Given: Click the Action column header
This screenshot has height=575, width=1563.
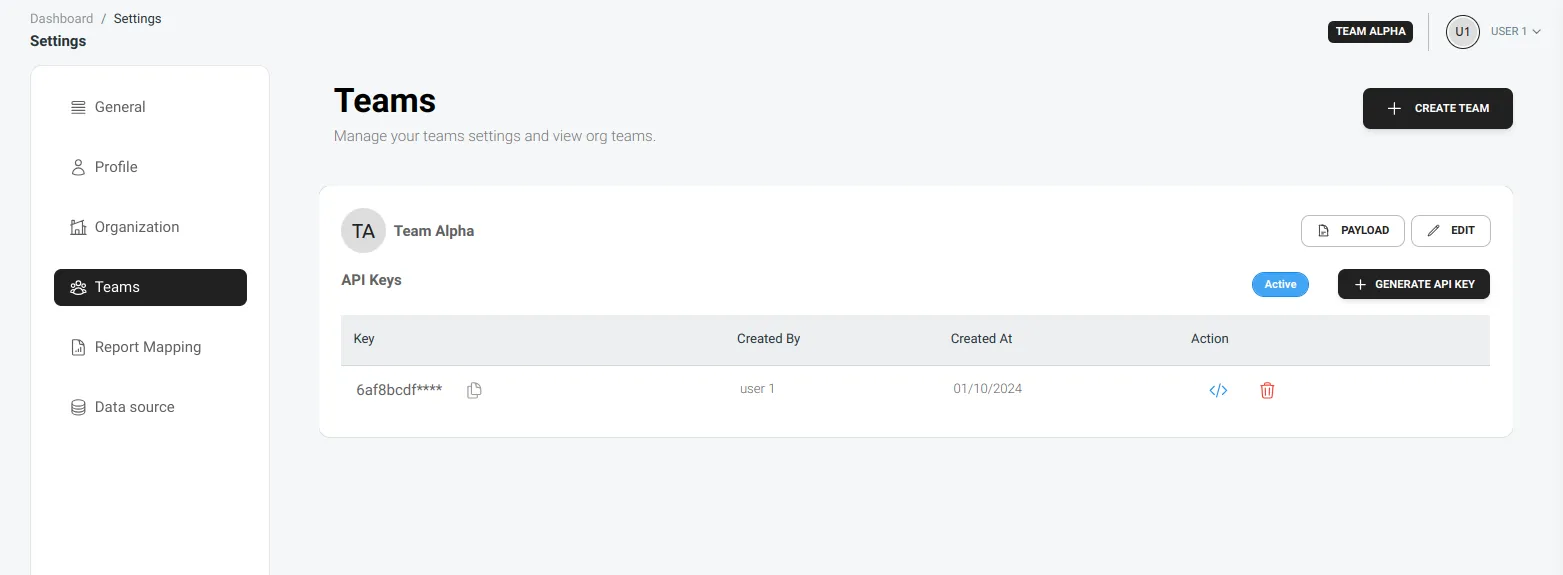Looking at the screenshot, I should tap(1209, 339).
